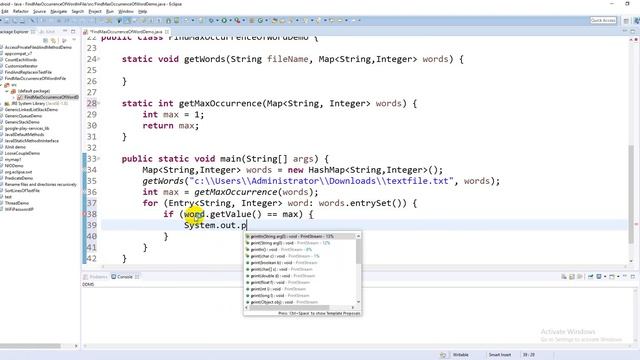
Task: Click the green Run button in toolbar
Action: click(224, 20)
